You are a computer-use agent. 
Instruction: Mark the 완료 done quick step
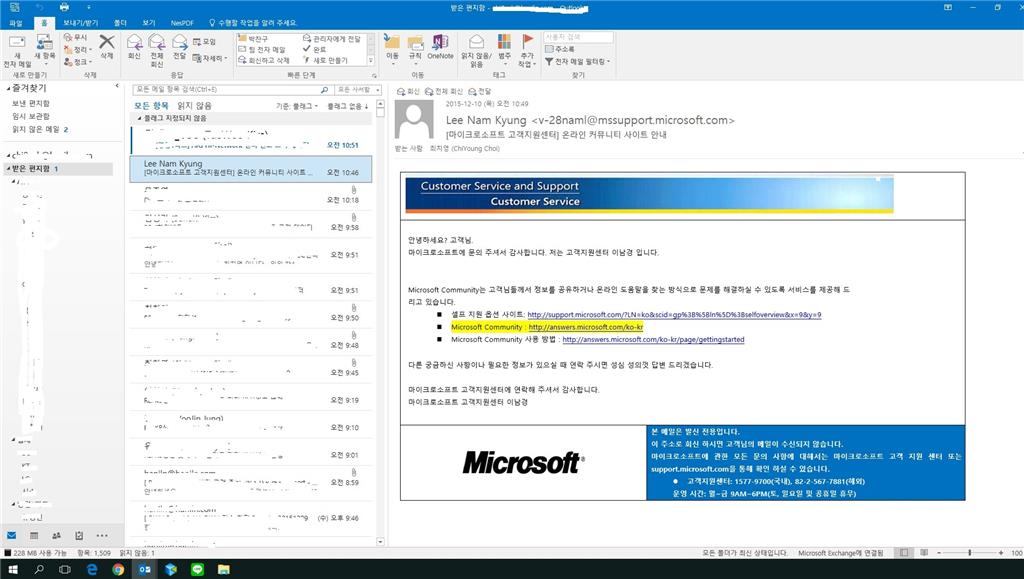[x=314, y=50]
